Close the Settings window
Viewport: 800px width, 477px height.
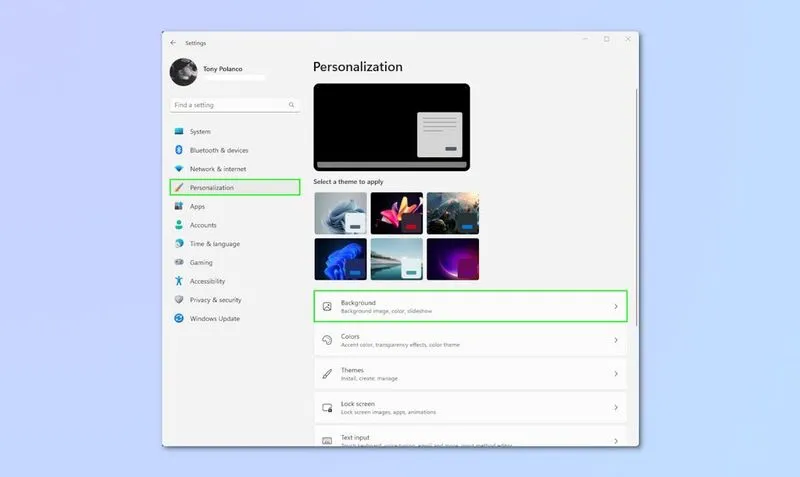628,39
